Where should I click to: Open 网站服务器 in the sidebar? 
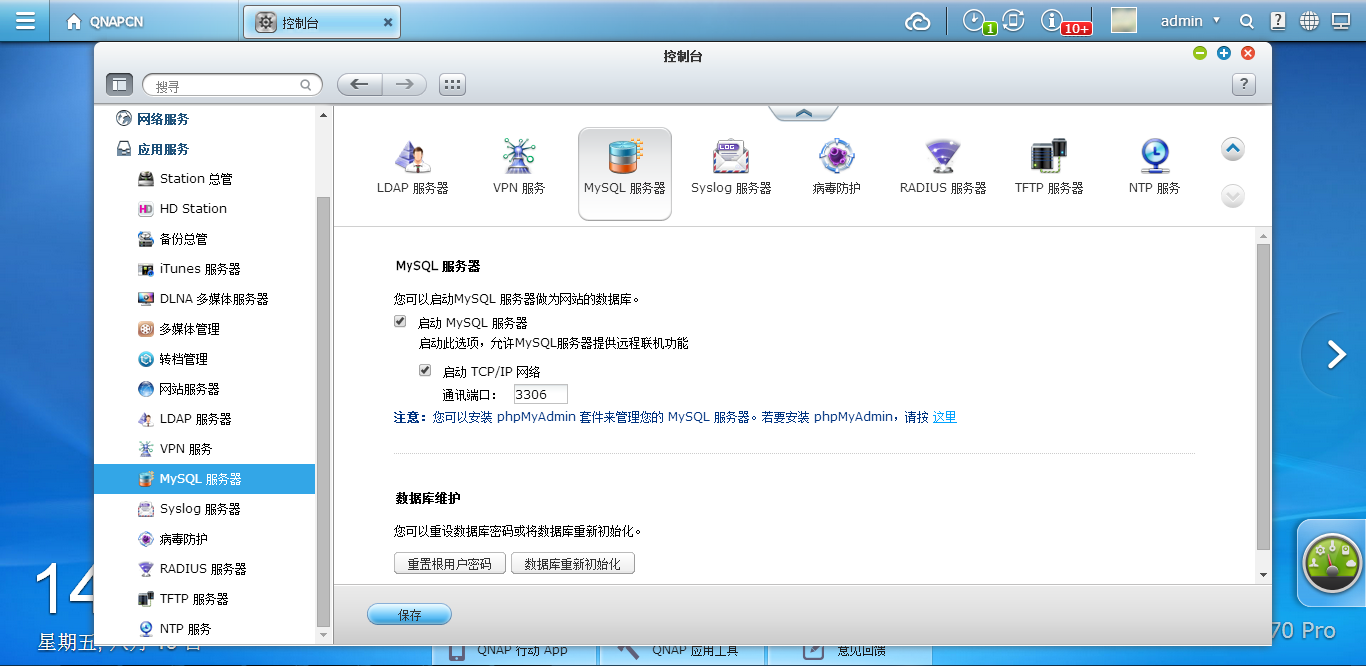tap(205, 389)
